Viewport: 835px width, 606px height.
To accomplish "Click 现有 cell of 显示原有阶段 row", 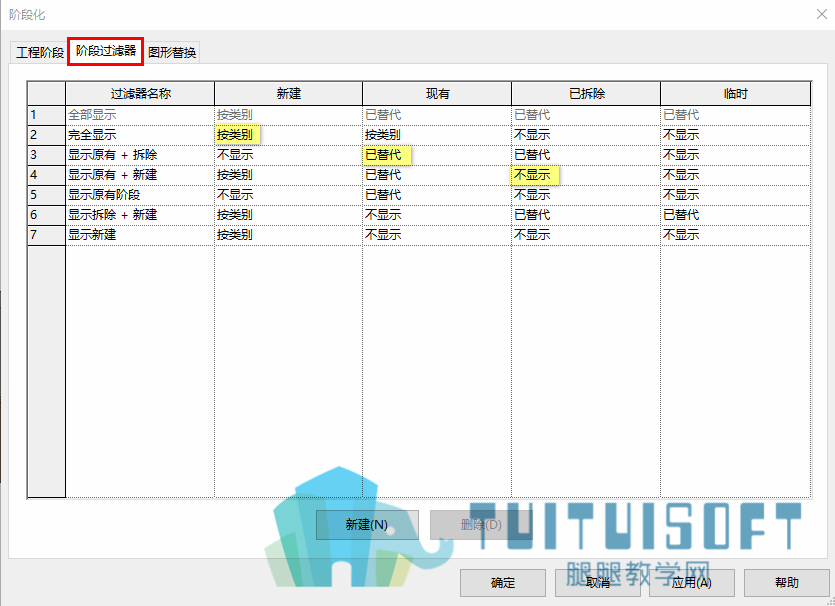I will [437, 195].
